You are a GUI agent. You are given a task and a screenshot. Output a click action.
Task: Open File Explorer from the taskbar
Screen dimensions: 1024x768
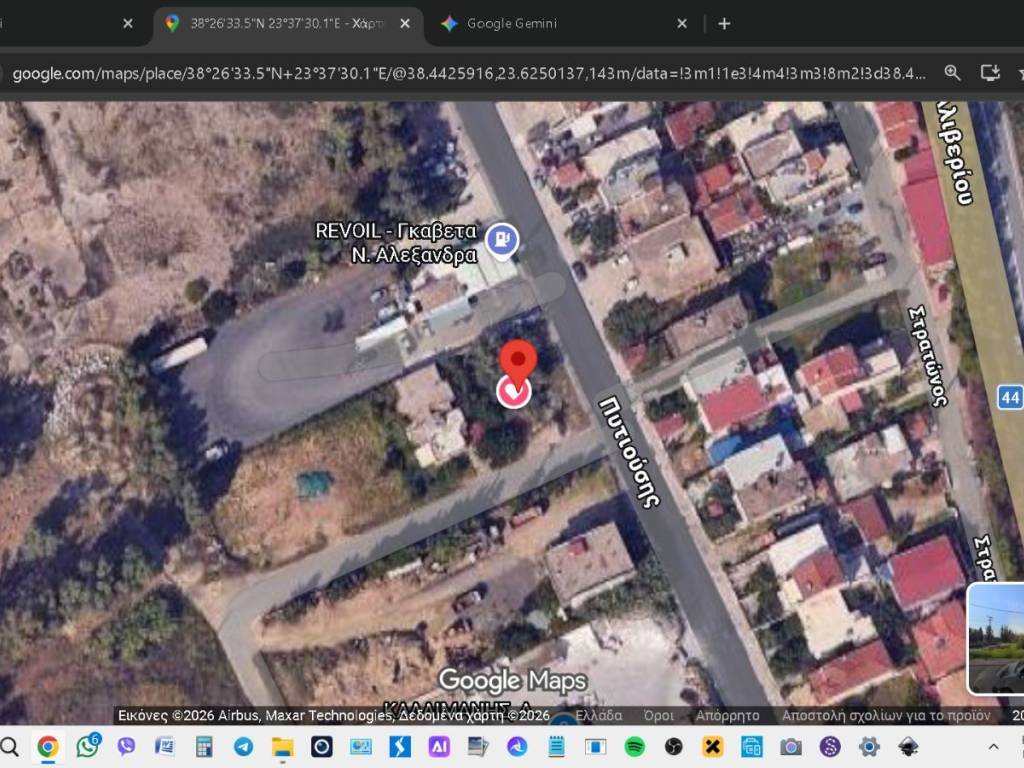tap(282, 746)
